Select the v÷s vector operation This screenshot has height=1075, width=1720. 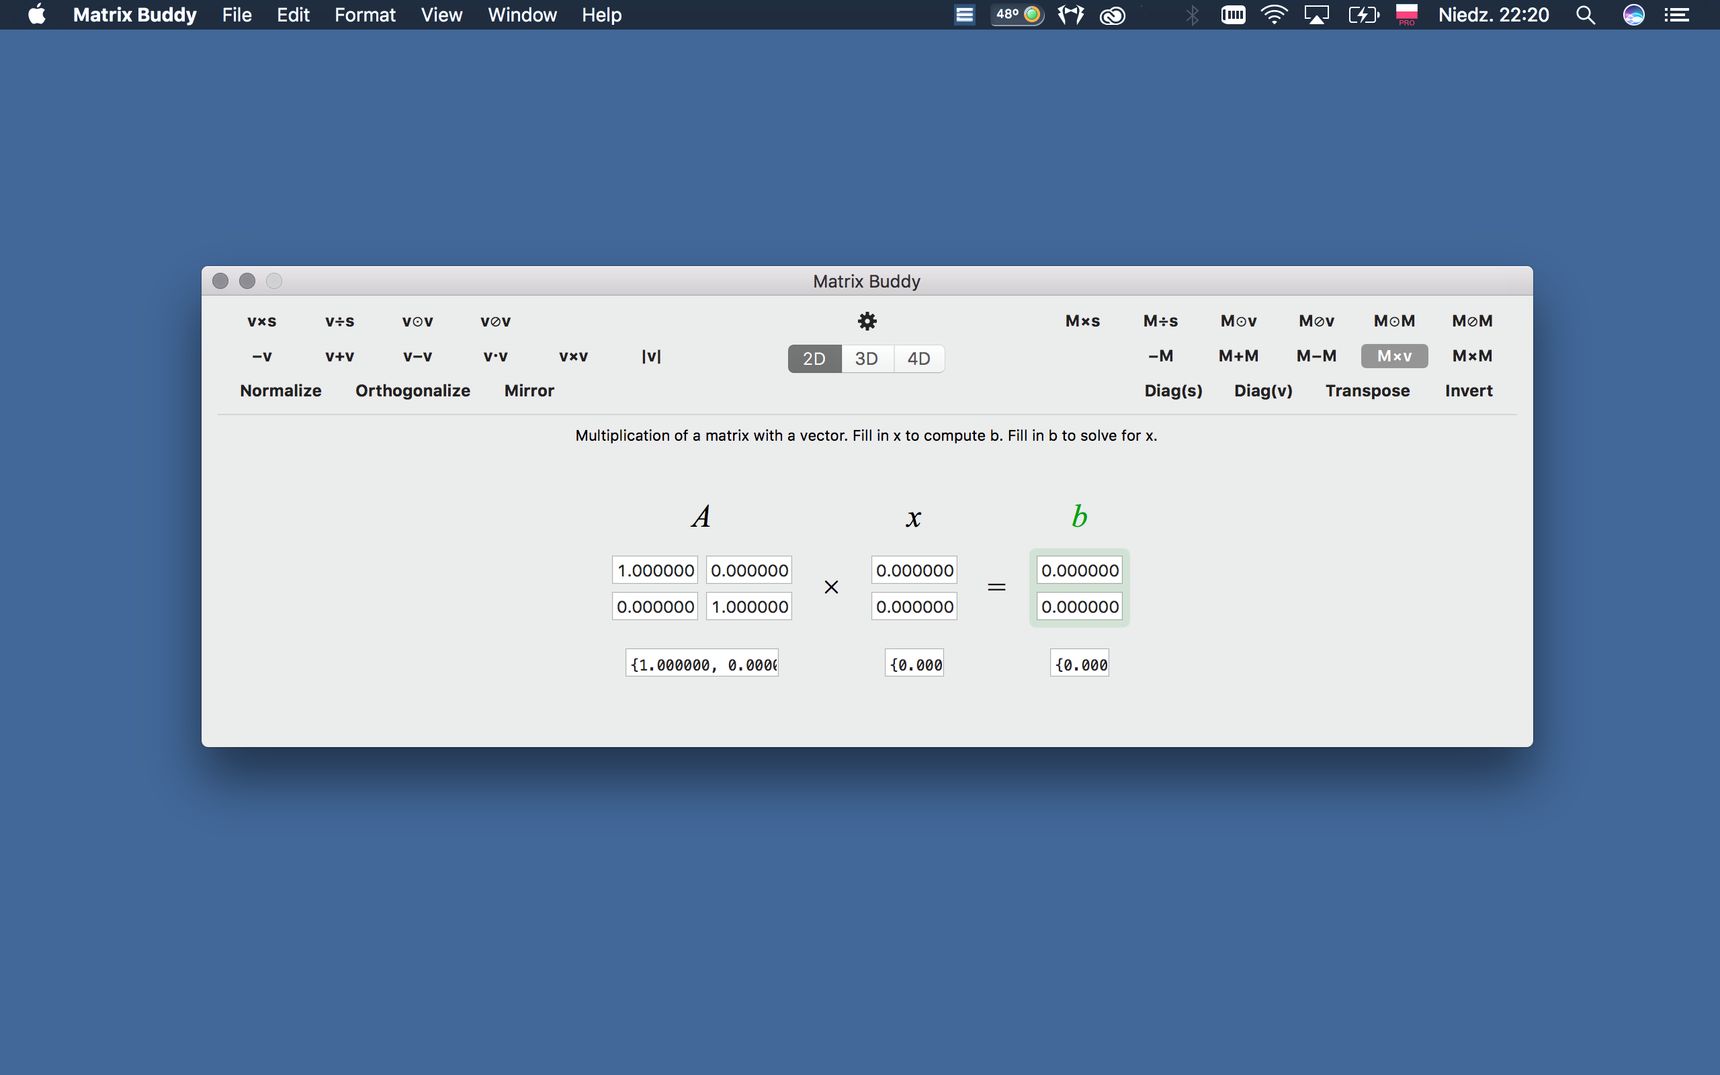pyautogui.click(x=340, y=321)
